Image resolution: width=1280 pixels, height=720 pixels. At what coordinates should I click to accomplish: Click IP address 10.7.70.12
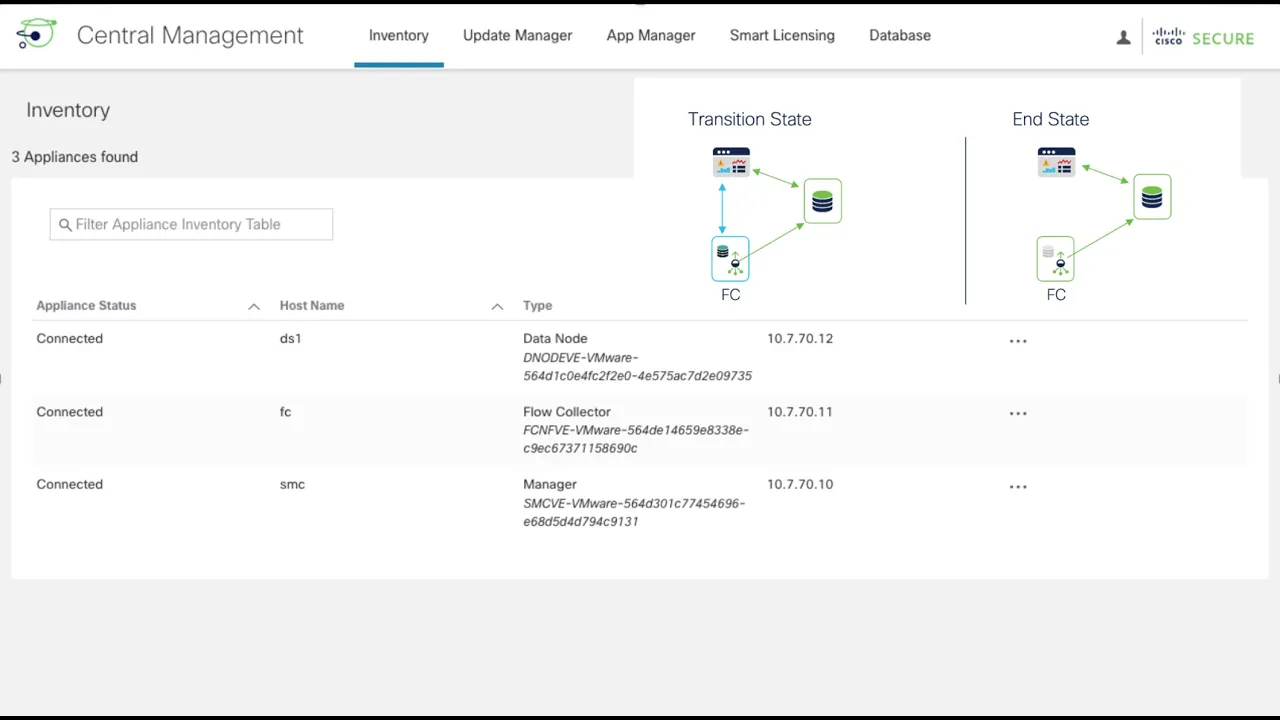click(800, 338)
